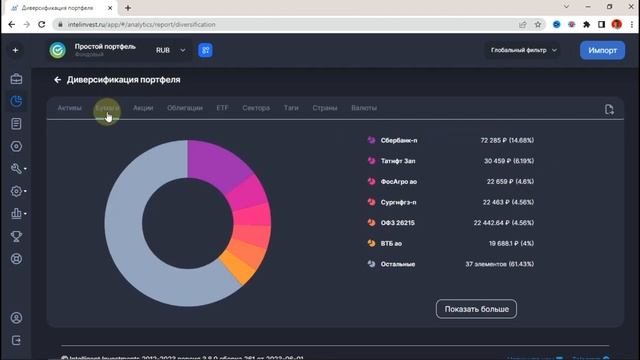The width and height of the screenshot is (640, 360).
Task: Open the user profile sidebar icon
Action: pos(16,318)
